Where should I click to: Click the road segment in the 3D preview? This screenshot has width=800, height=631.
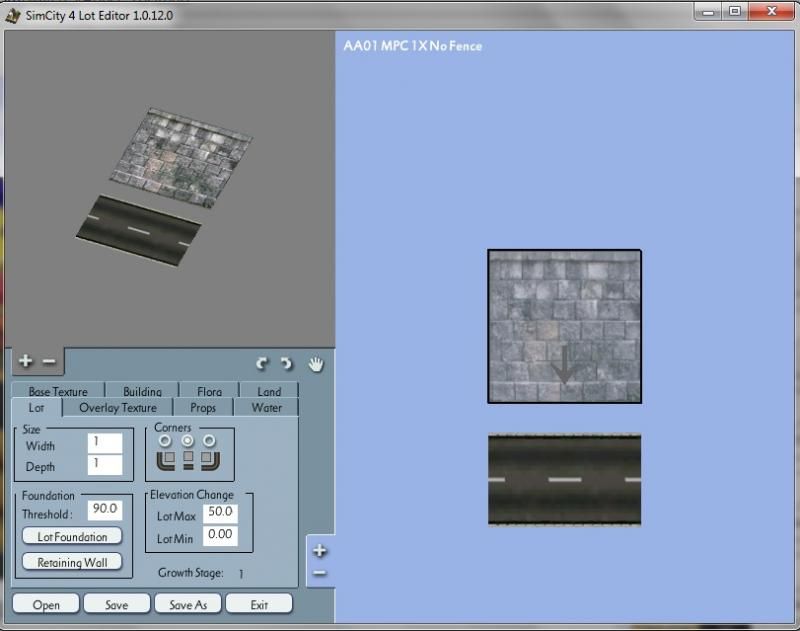tap(139, 231)
